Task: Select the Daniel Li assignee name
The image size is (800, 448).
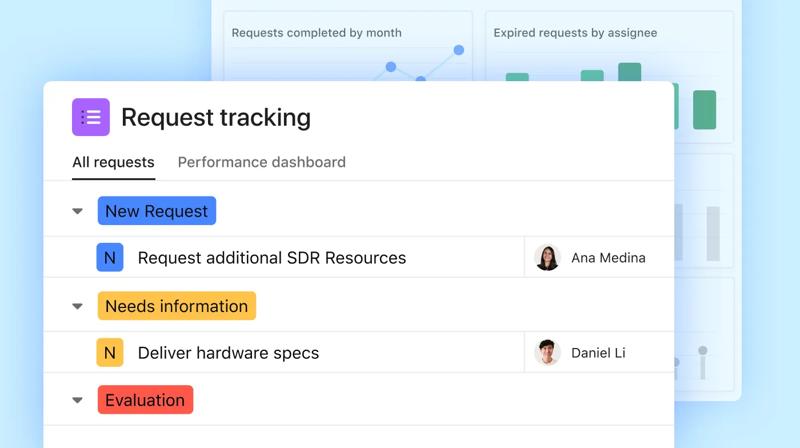Action: pyautogui.click(x=598, y=353)
